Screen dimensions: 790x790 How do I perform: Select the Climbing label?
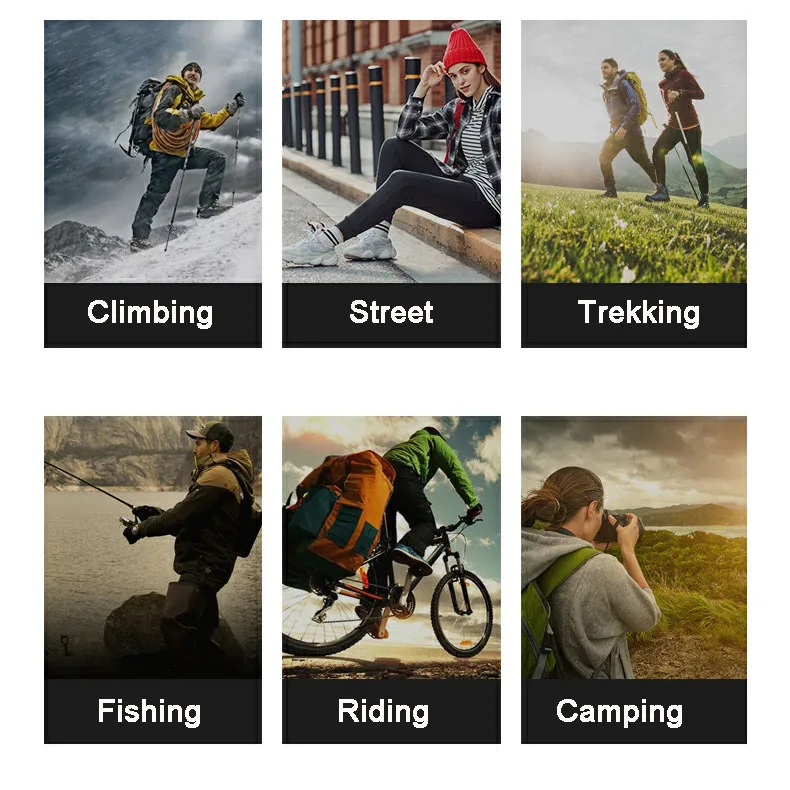pos(150,313)
